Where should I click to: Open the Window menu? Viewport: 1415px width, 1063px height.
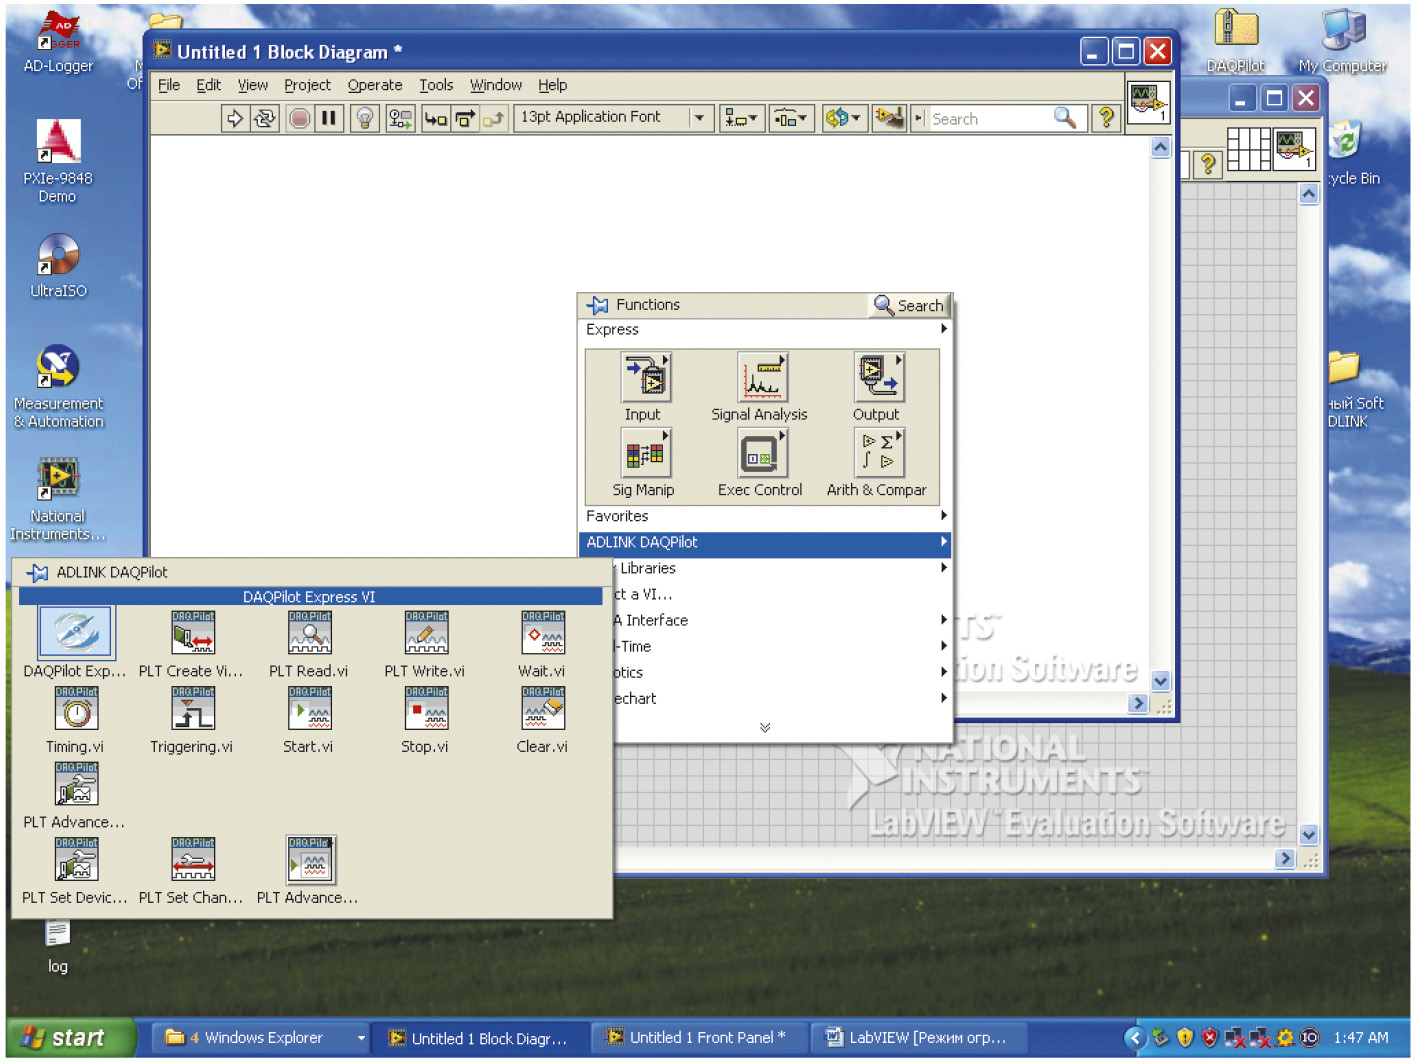click(496, 86)
